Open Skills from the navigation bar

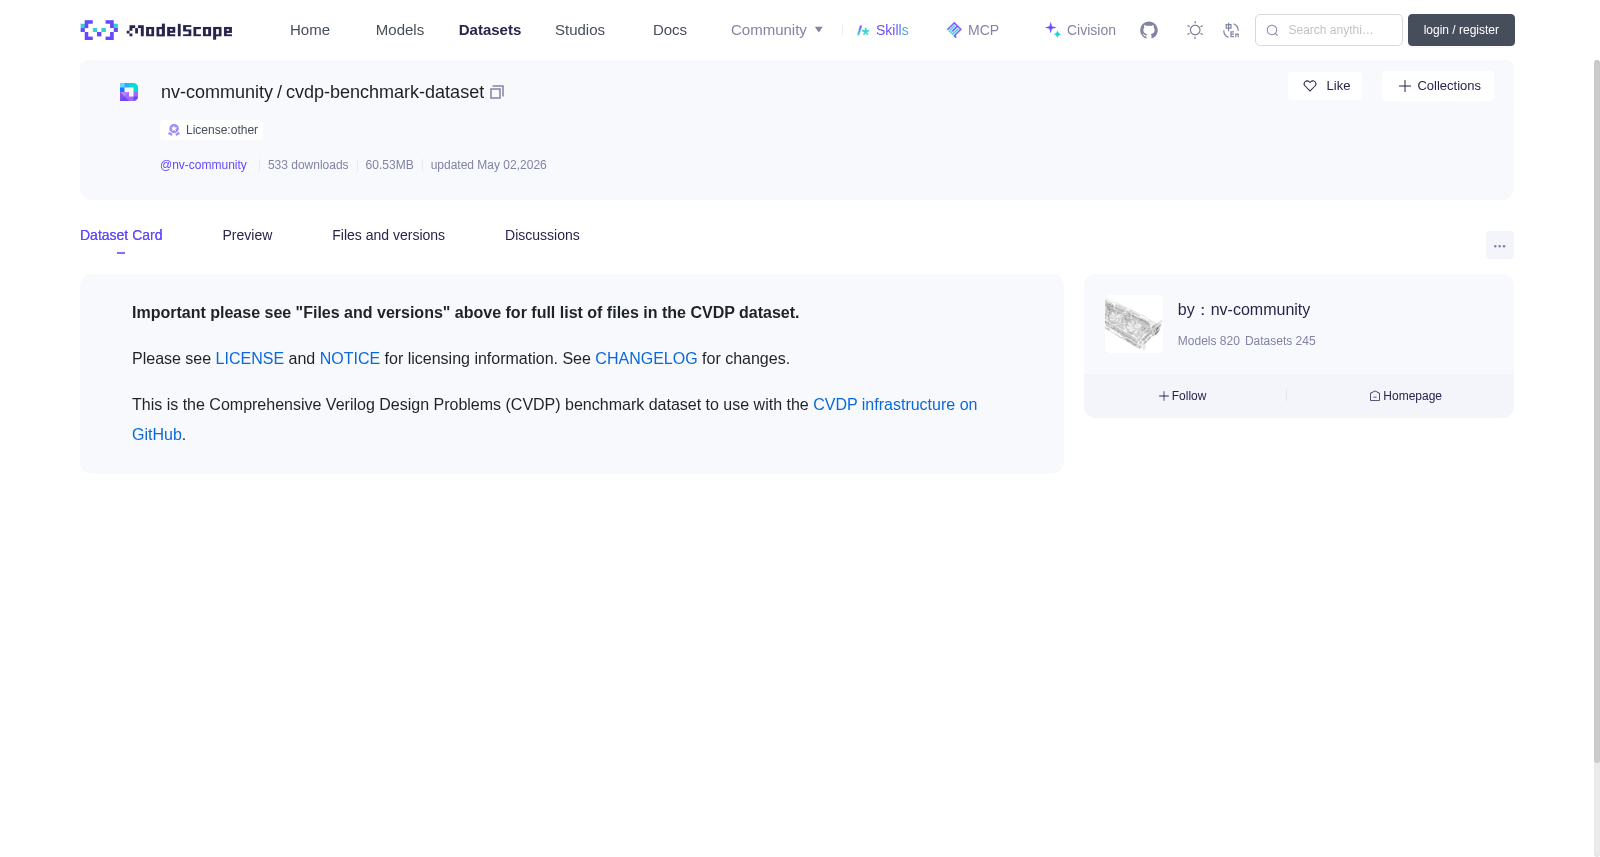tap(882, 30)
